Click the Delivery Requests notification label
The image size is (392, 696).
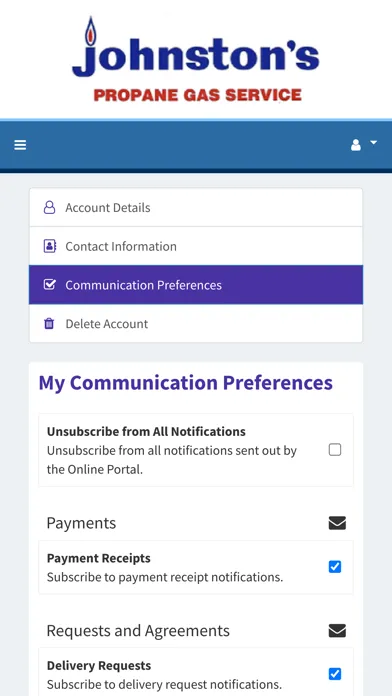pyautogui.click(x=99, y=665)
